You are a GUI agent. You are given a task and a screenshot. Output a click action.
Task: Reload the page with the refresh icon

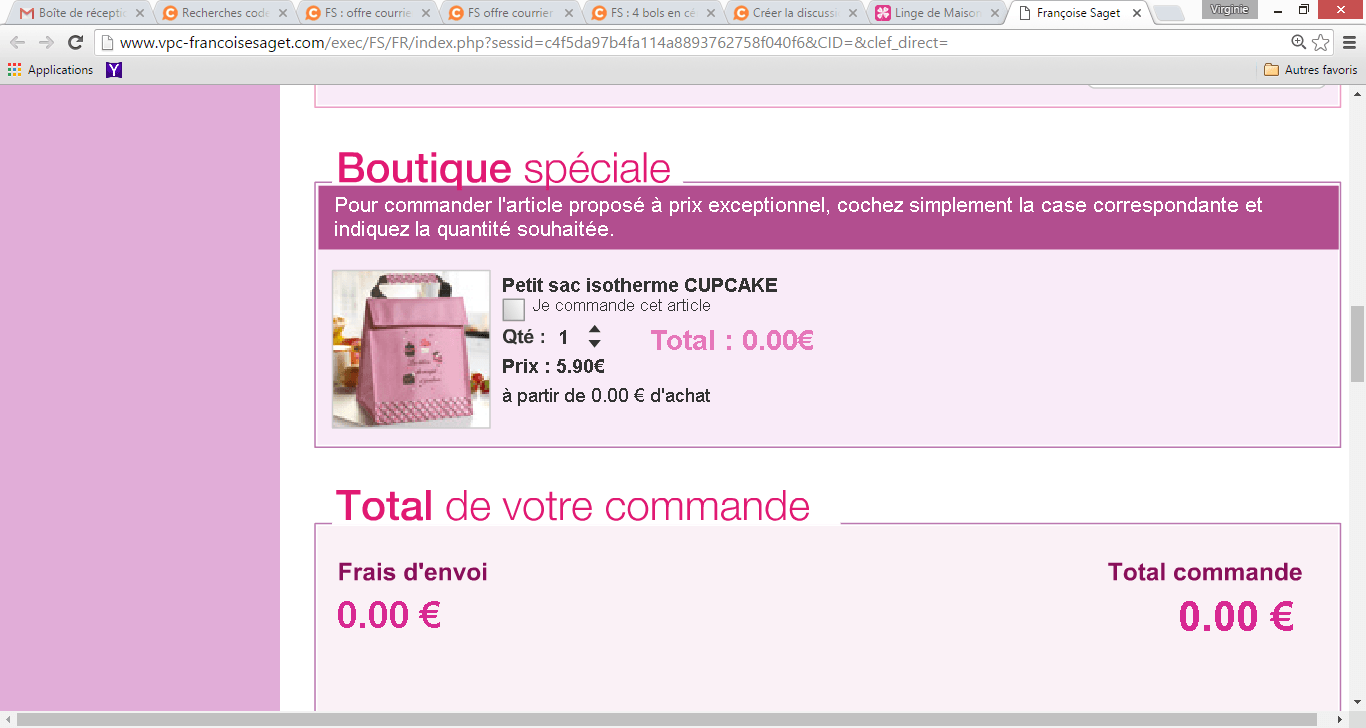click(75, 42)
